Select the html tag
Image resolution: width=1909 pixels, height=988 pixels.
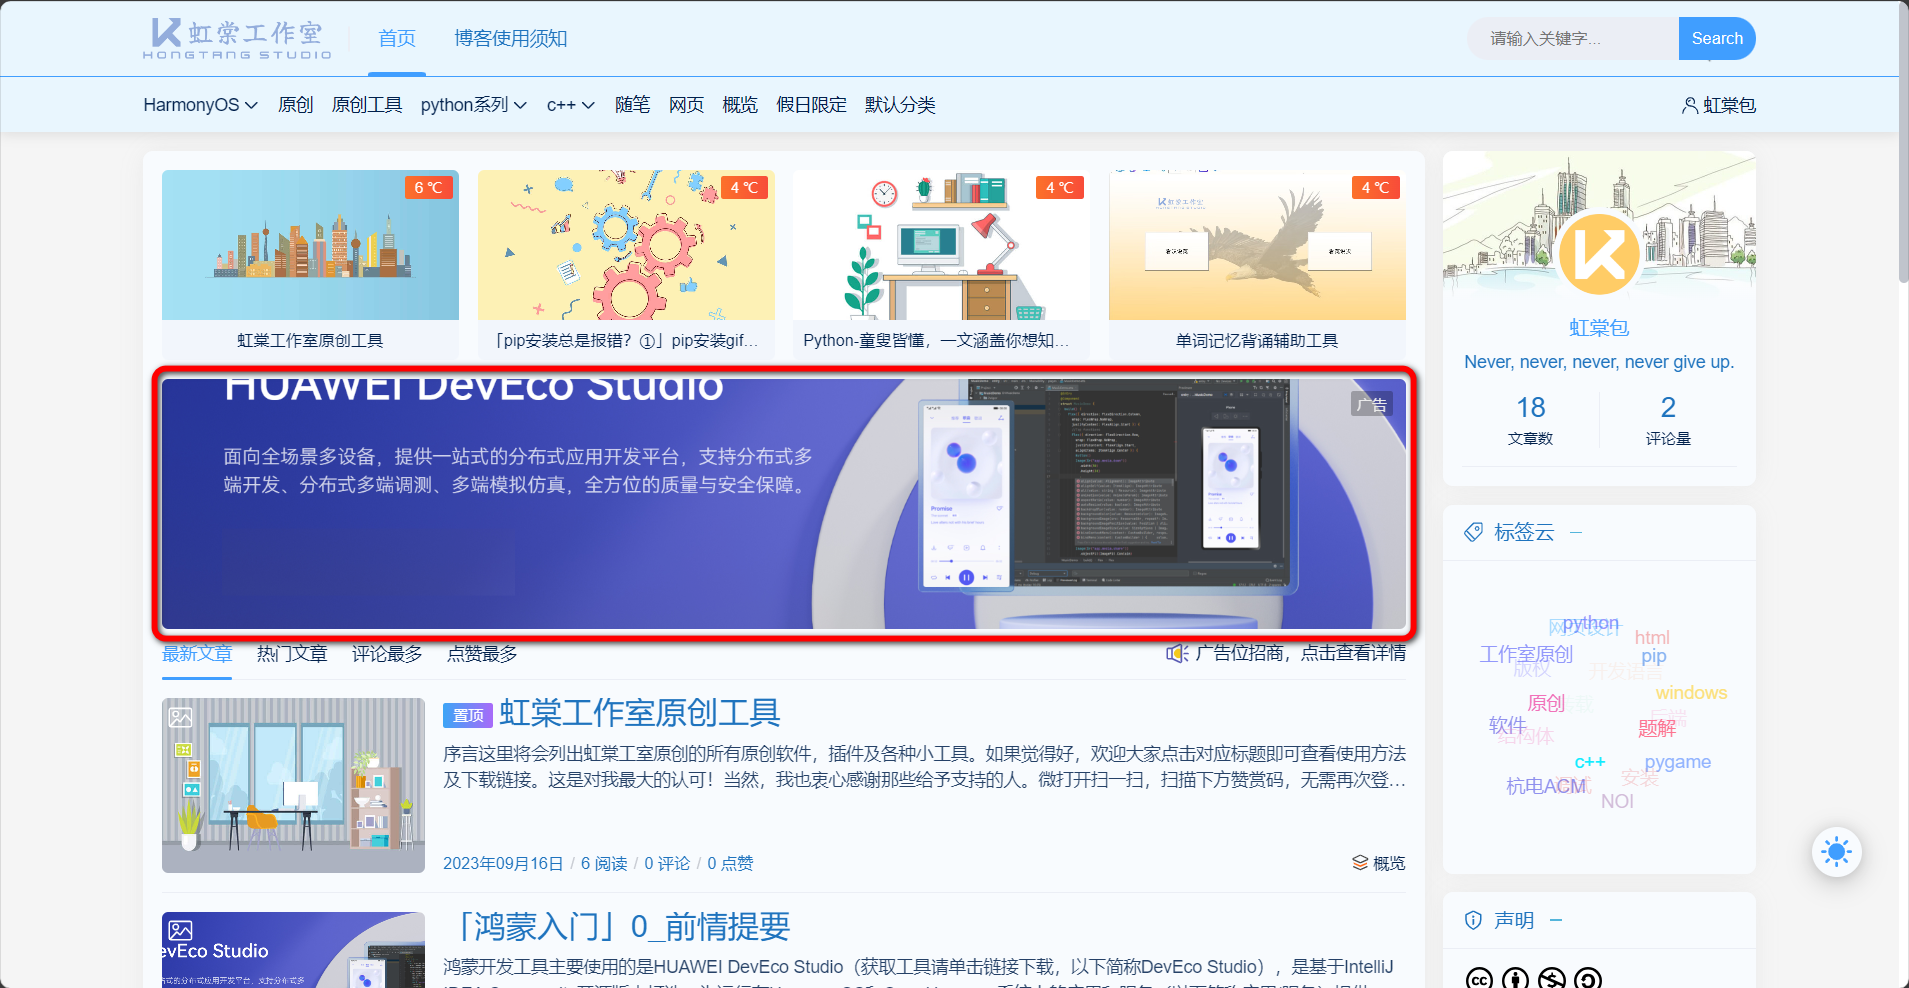[x=1652, y=637]
